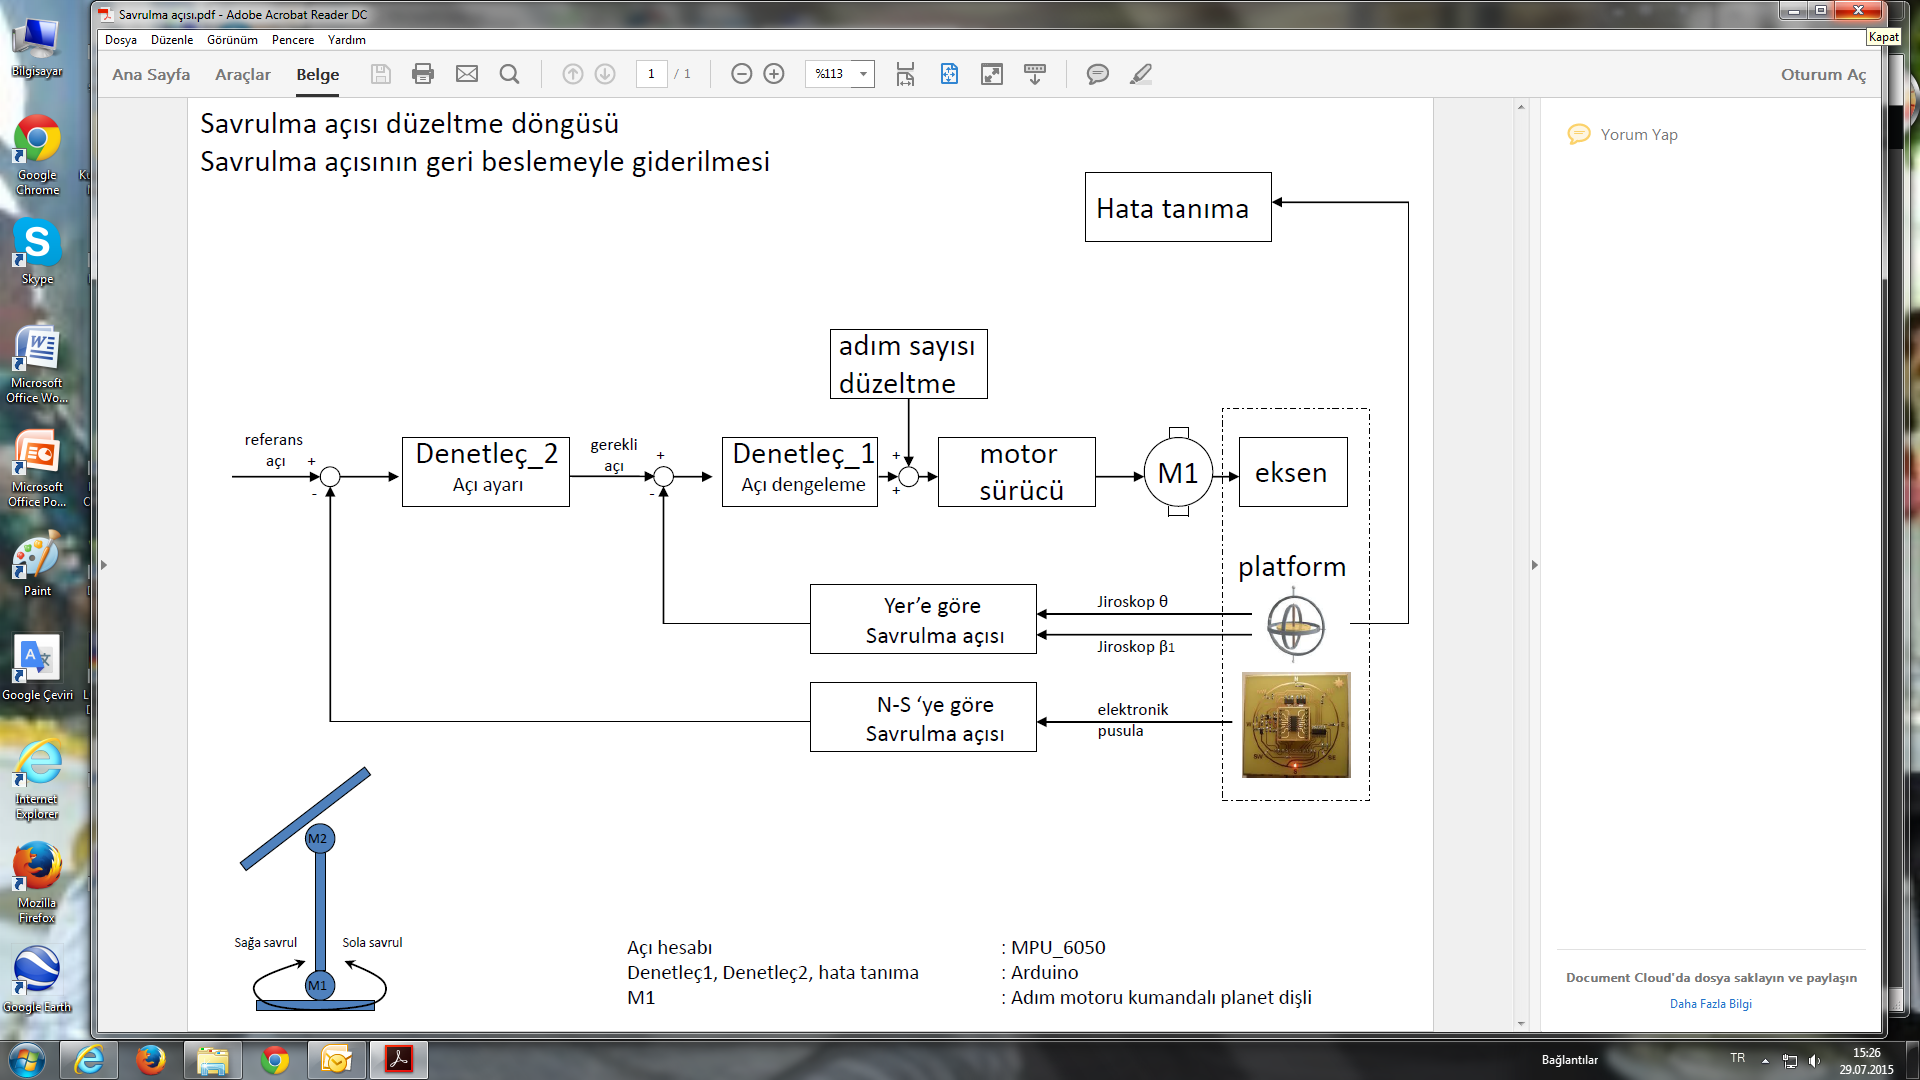Click the fit page view icon
The height and width of the screenshot is (1080, 1920).
click(x=947, y=74)
